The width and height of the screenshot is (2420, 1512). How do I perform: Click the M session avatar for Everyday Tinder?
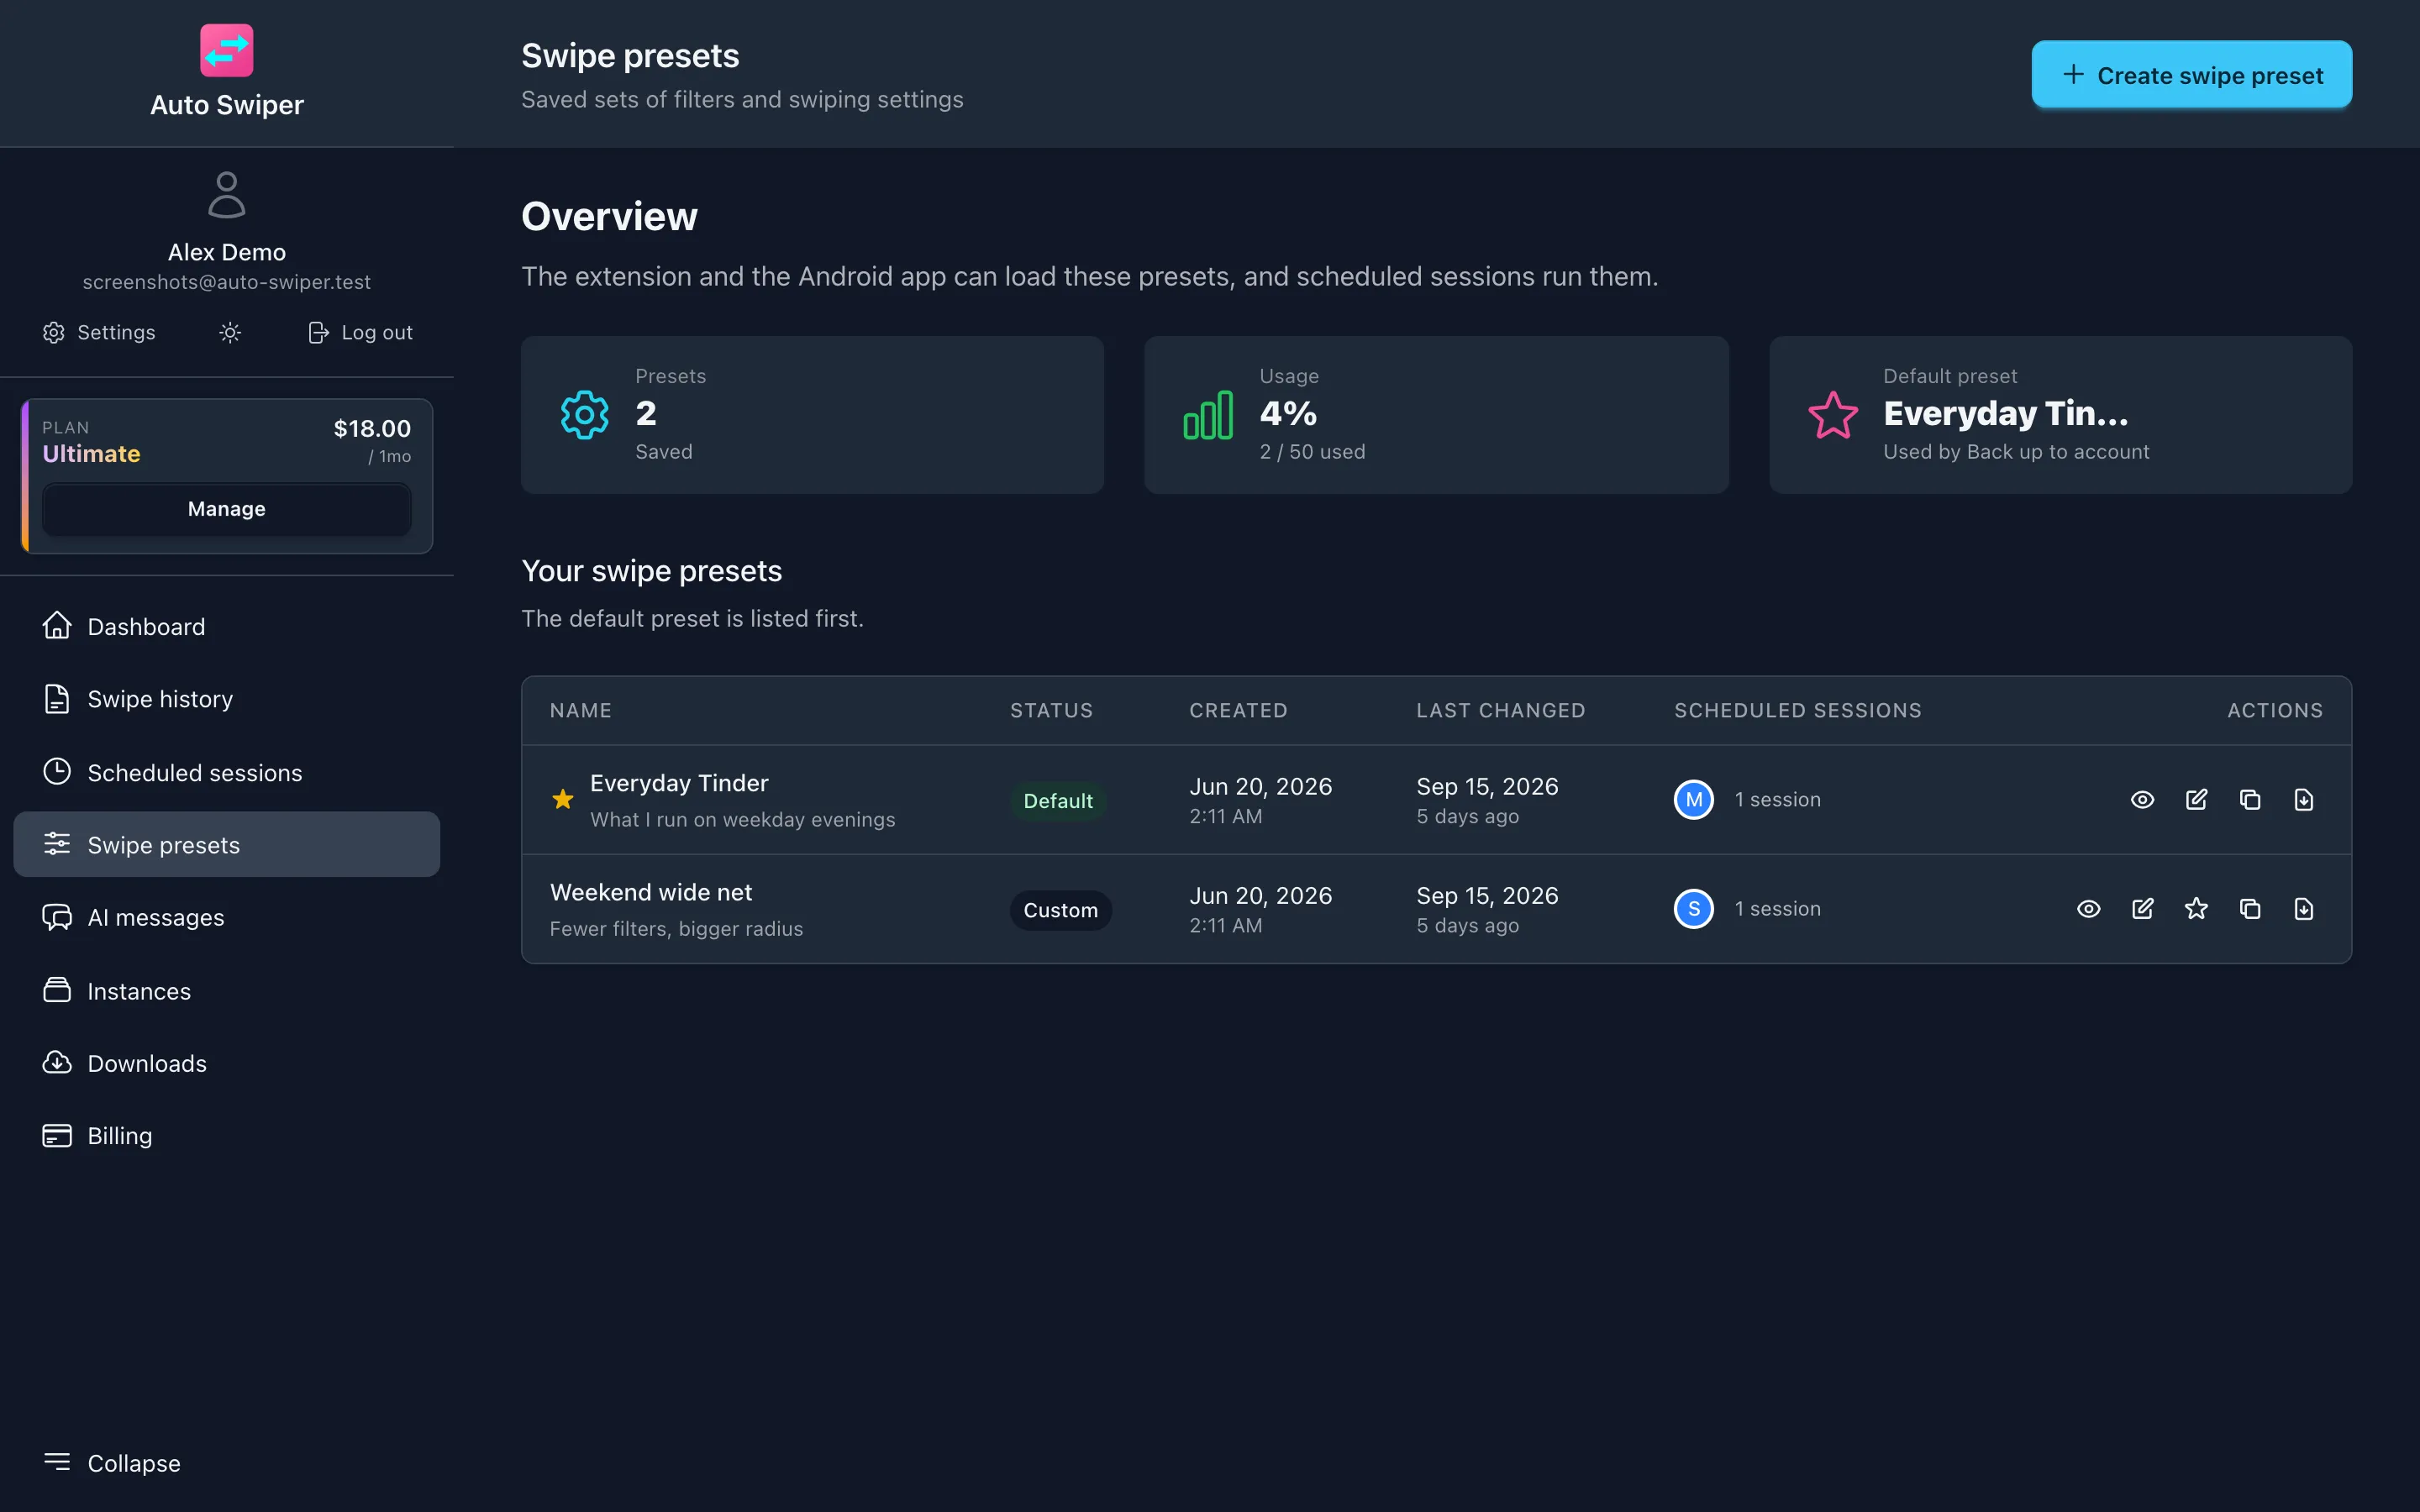(x=1694, y=799)
